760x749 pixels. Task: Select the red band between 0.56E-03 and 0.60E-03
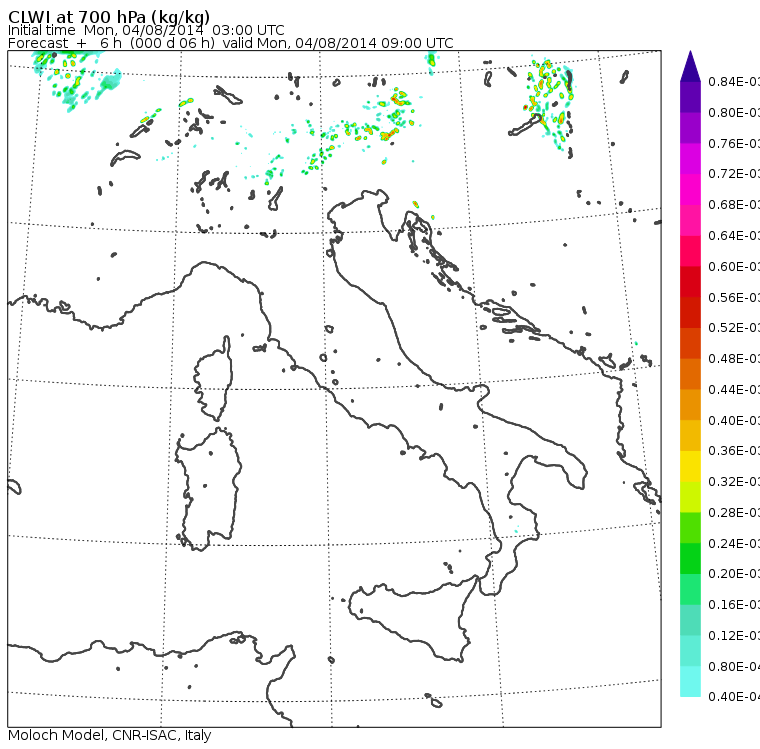click(690, 282)
